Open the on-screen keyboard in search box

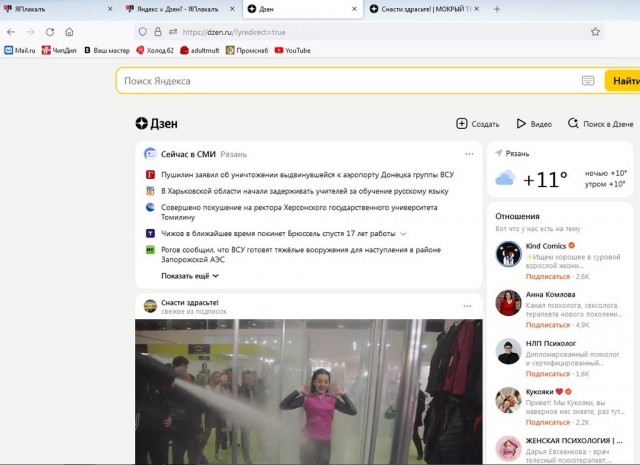pyautogui.click(x=588, y=81)
